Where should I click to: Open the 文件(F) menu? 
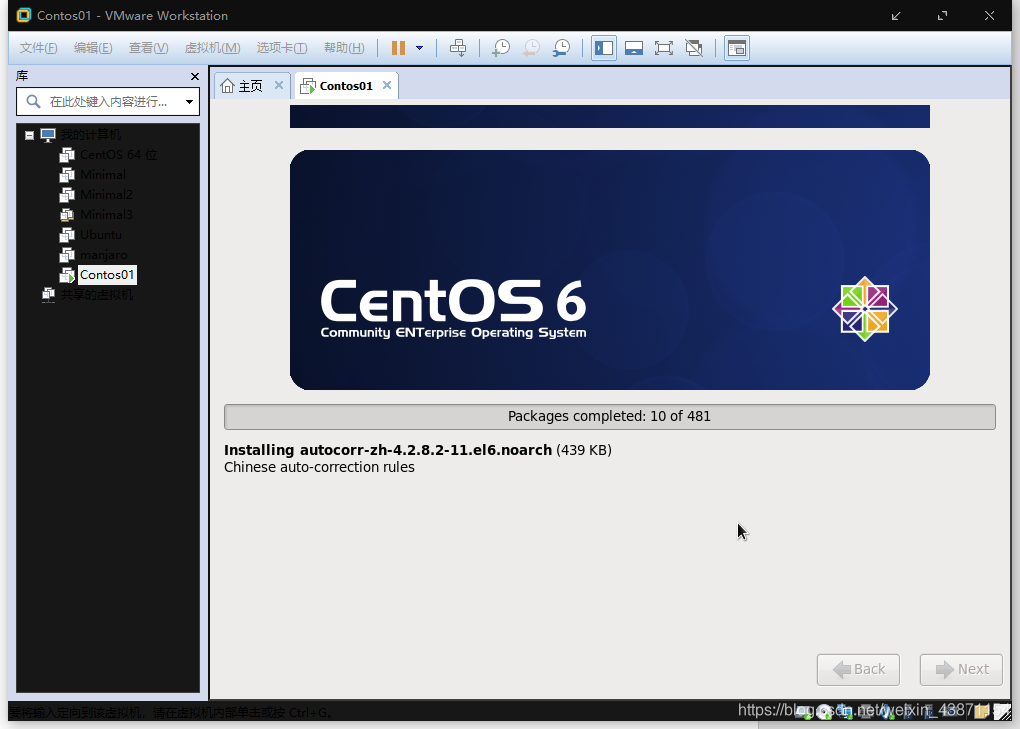38,48
